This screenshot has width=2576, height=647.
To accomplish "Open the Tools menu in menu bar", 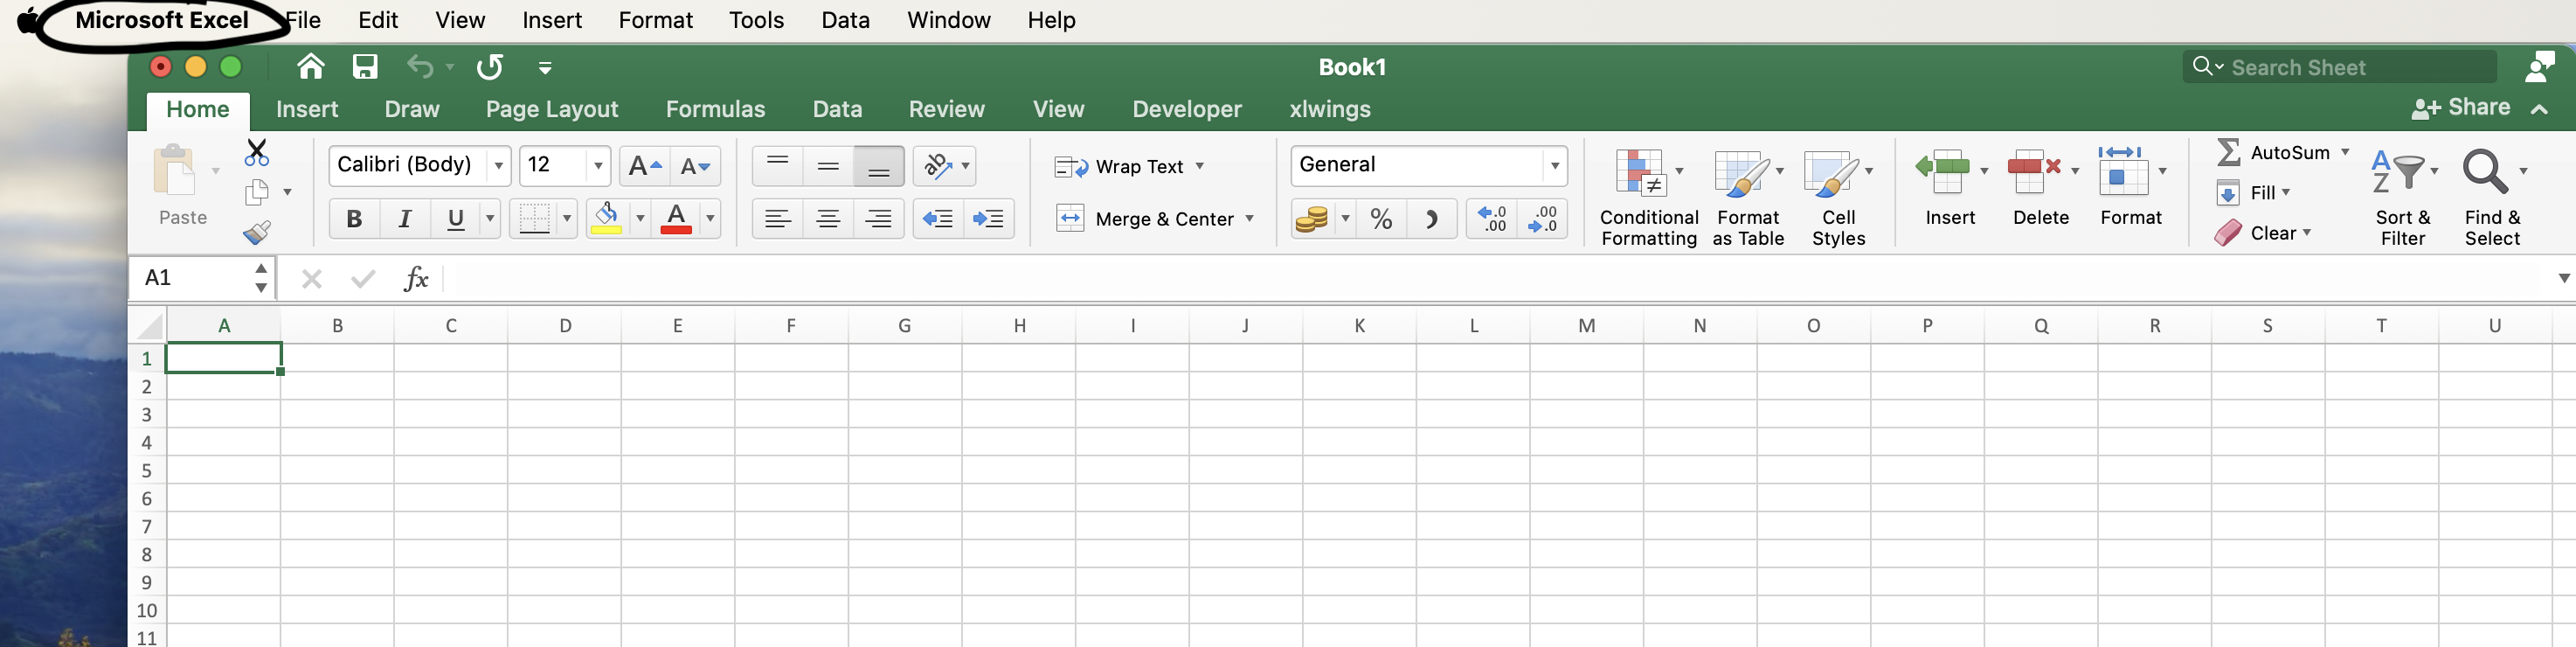I will 755,20.
